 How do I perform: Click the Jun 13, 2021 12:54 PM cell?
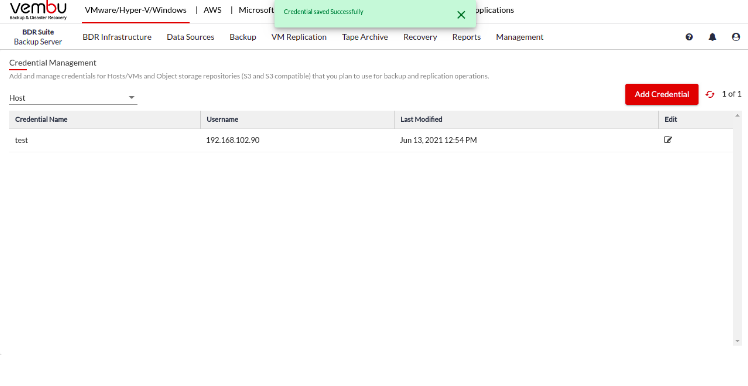(x=526, y=140)
